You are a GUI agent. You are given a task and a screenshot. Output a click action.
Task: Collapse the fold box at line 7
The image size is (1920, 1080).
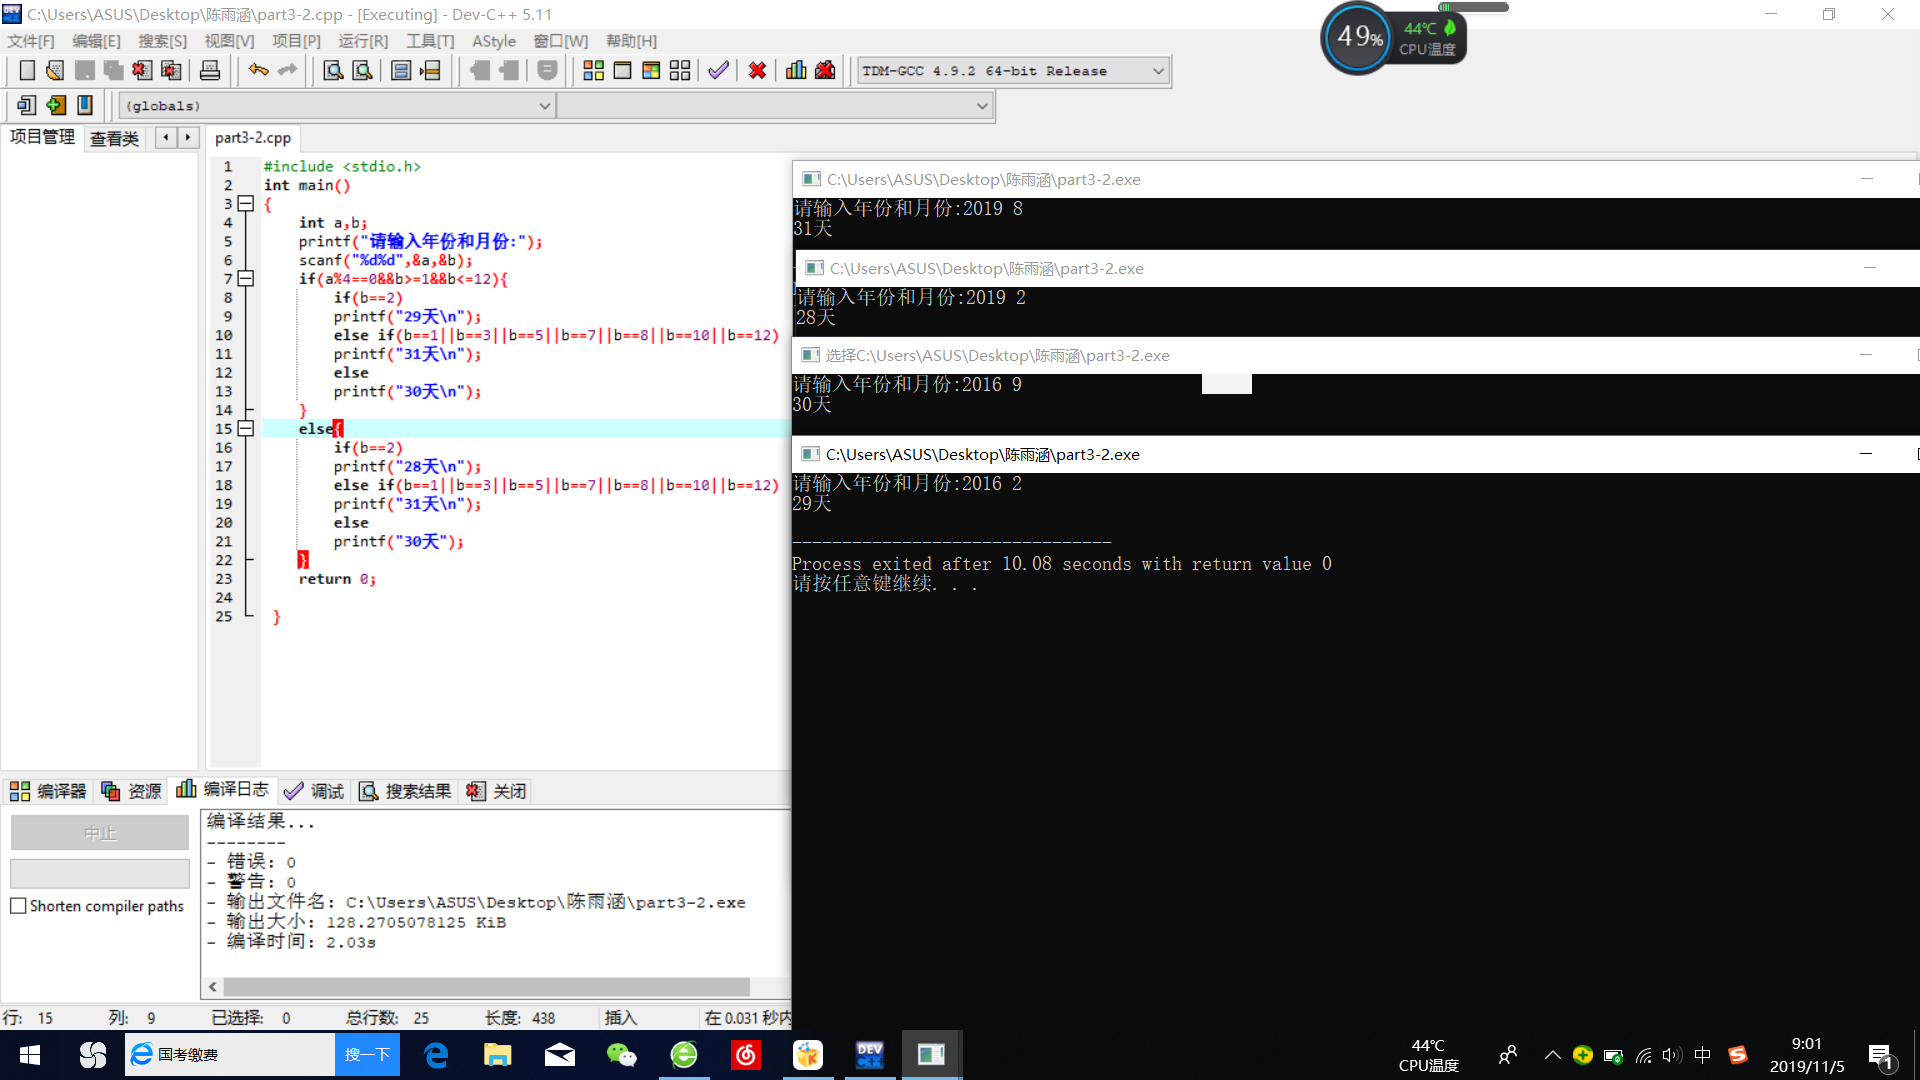[x=246, y=279]
